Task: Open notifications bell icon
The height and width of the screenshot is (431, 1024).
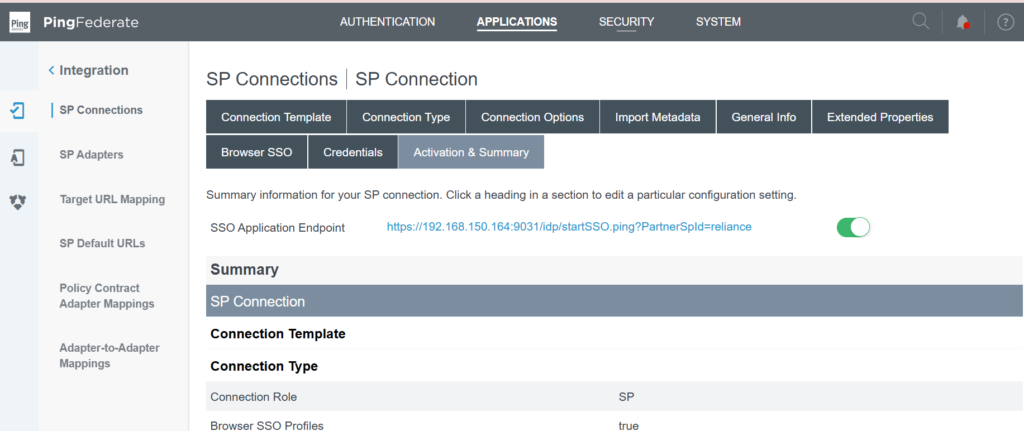Action: [963, 22]
